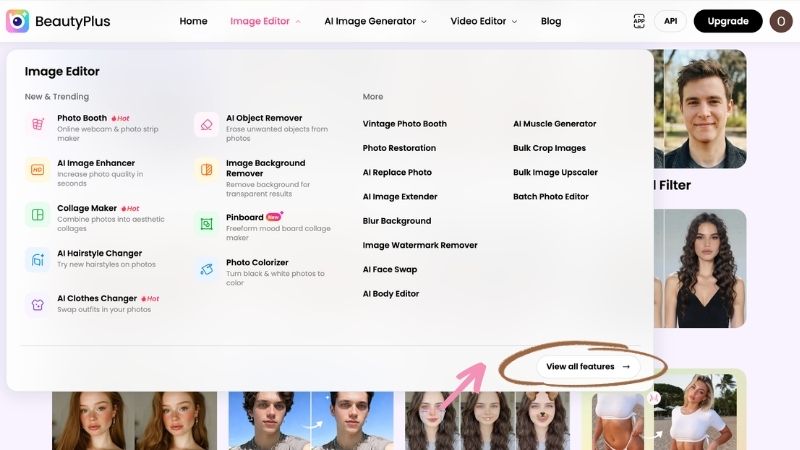Viewport: 800px width, 450px height.
Task: Choose Batch Photo Editor link
Action: 551,196
